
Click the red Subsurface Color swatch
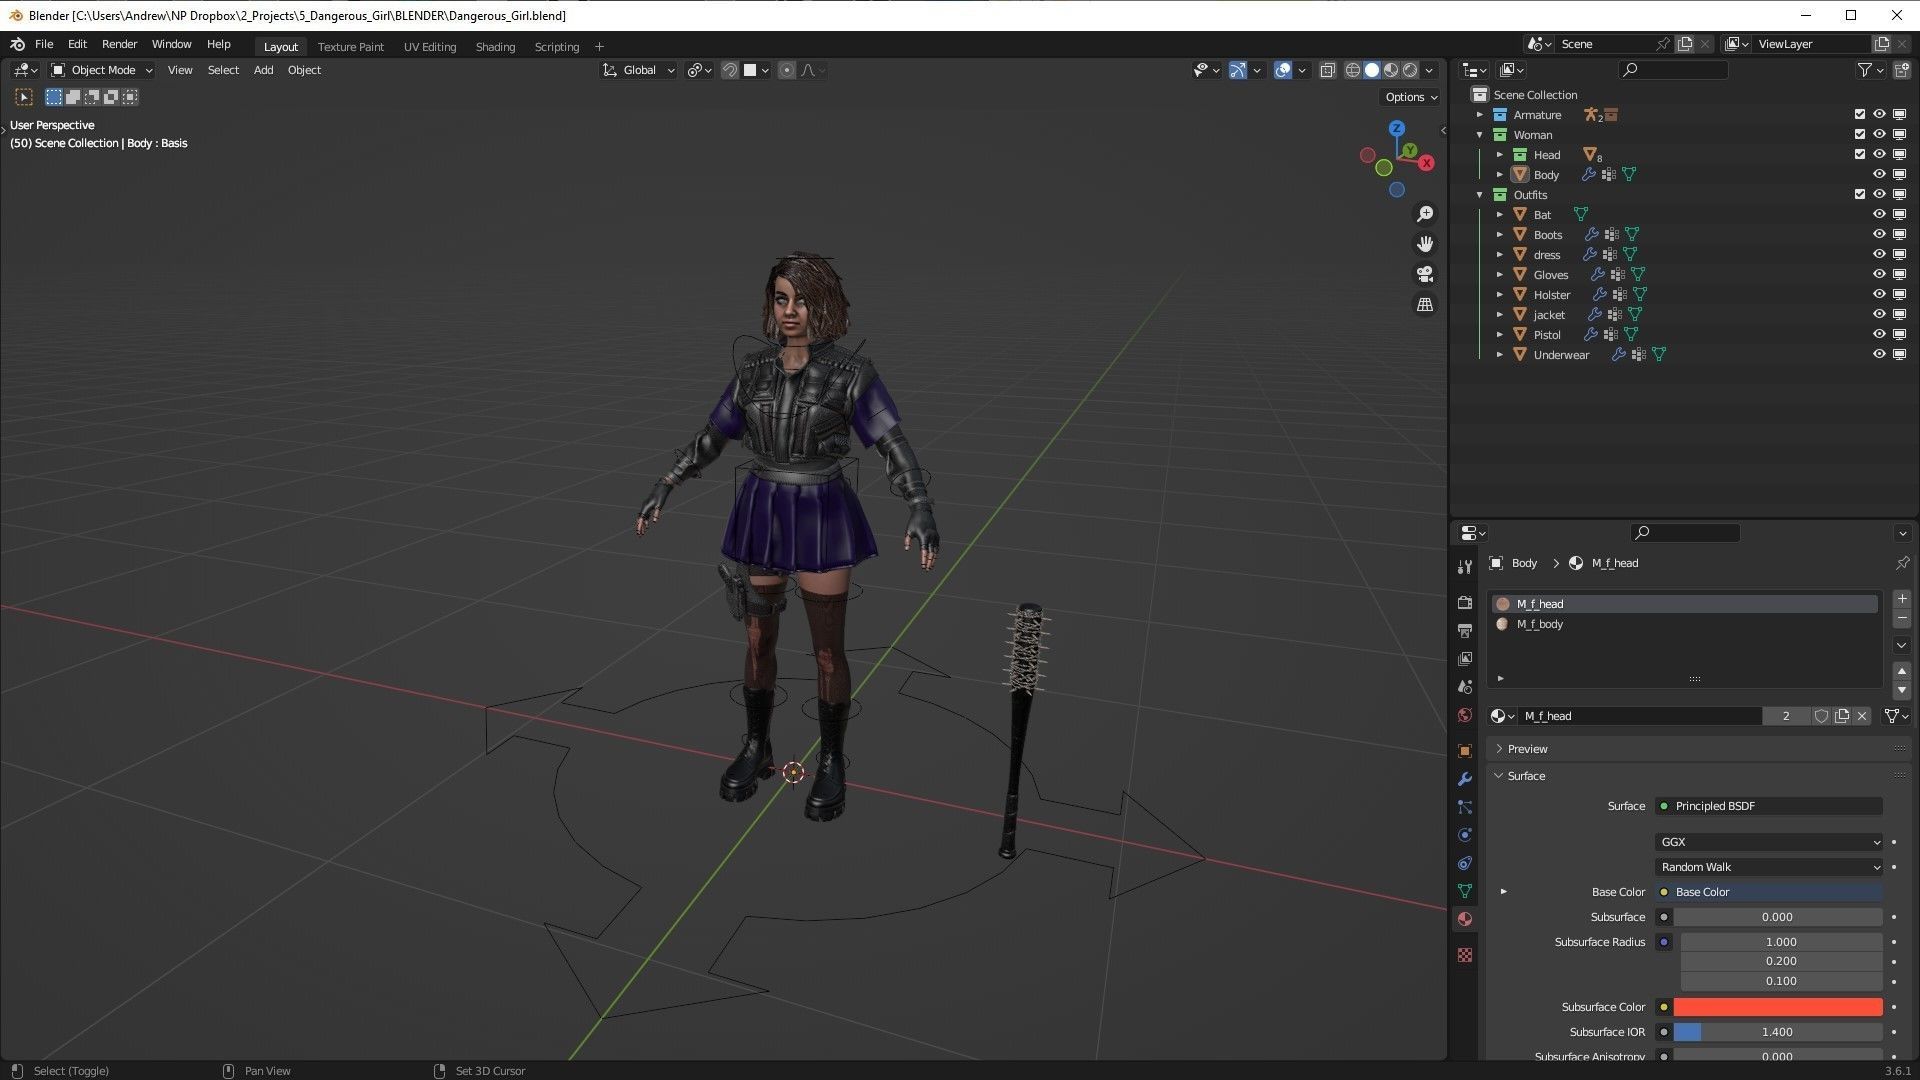point(1778,1007)
